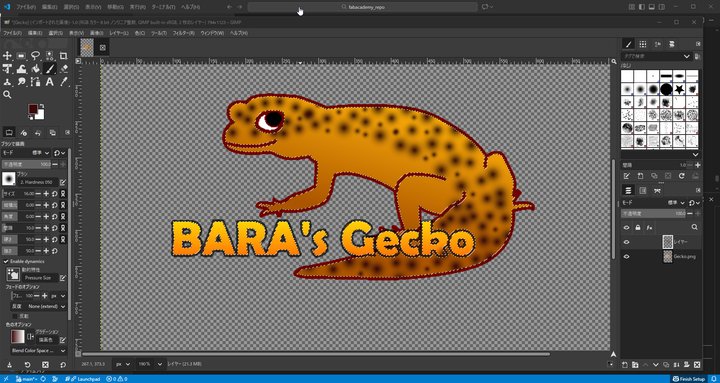The height and width of the screenshot is (383, 720).
Task: Hide the Gecko.png layer
Action: click(x=626, y=257)
